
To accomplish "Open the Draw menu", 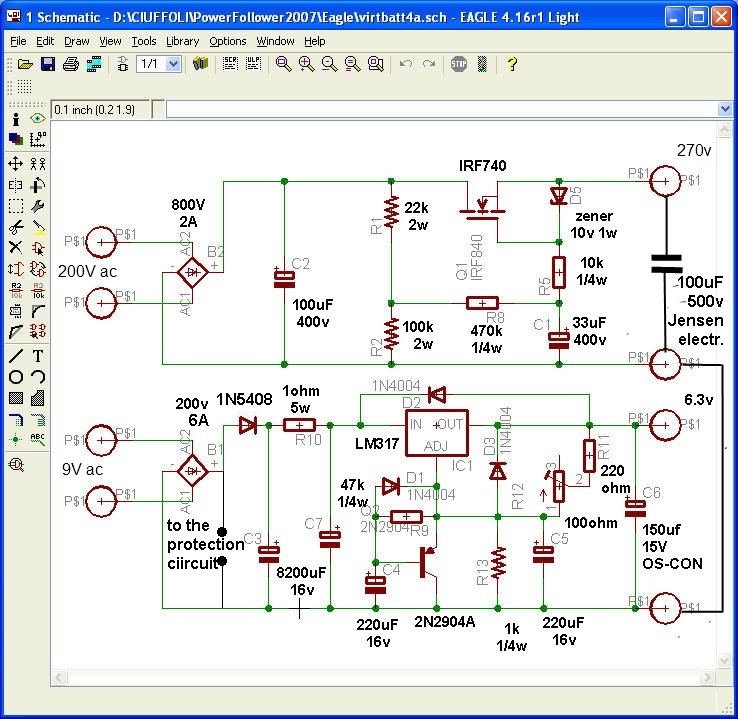I will click(77, 41).
